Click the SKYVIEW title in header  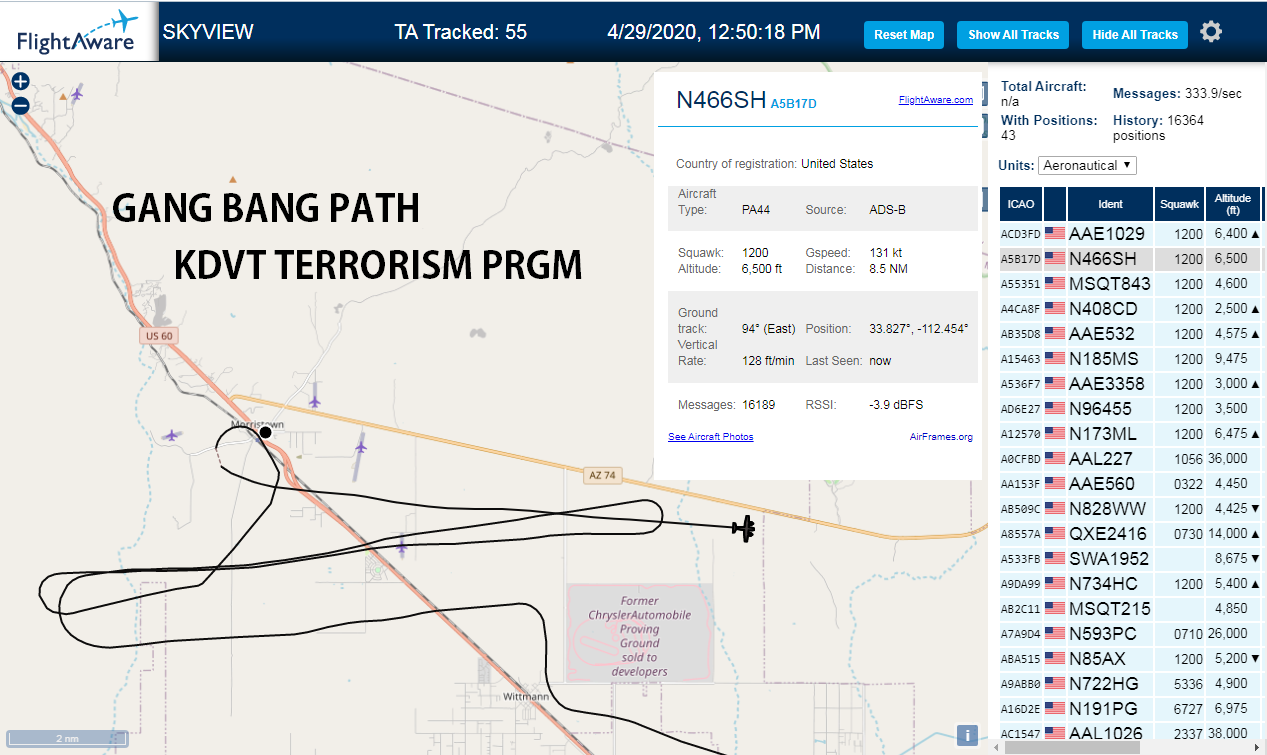tap(208, 32)
